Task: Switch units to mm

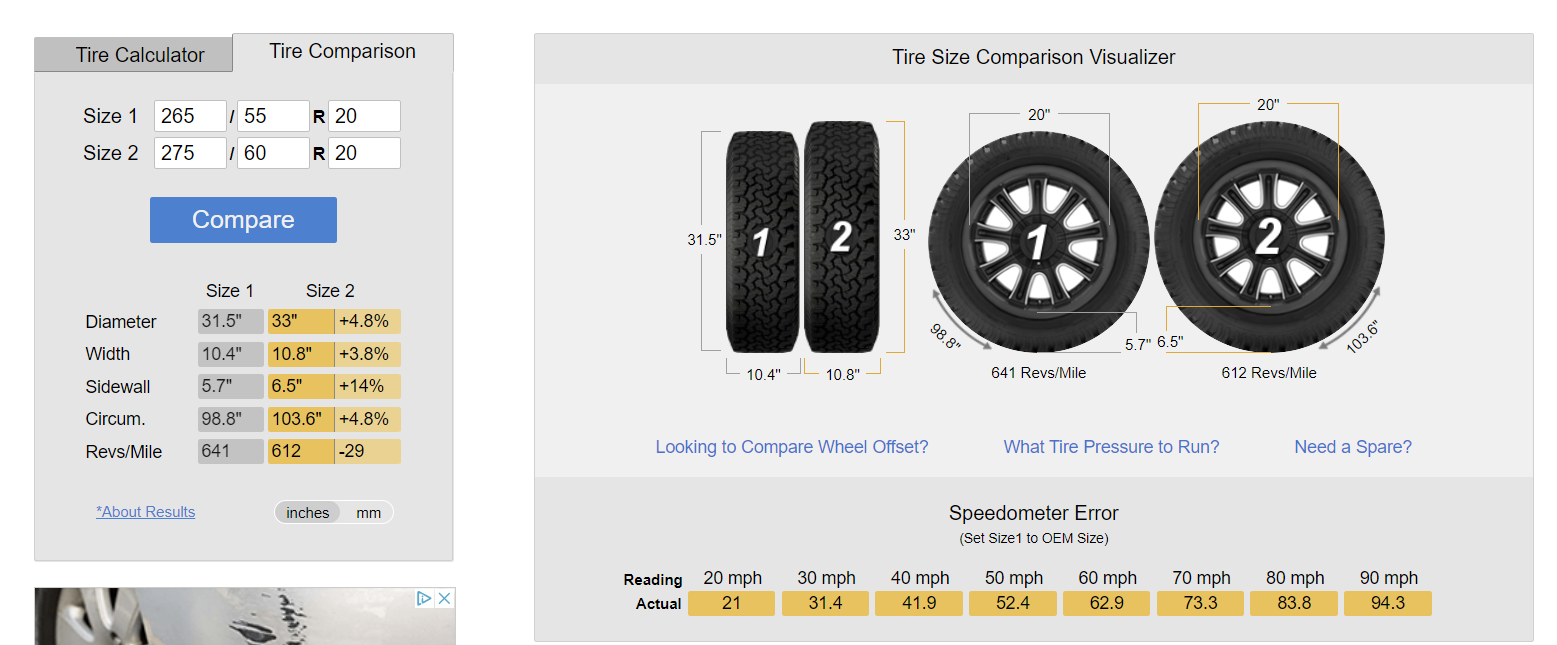Action: point(368,512)
